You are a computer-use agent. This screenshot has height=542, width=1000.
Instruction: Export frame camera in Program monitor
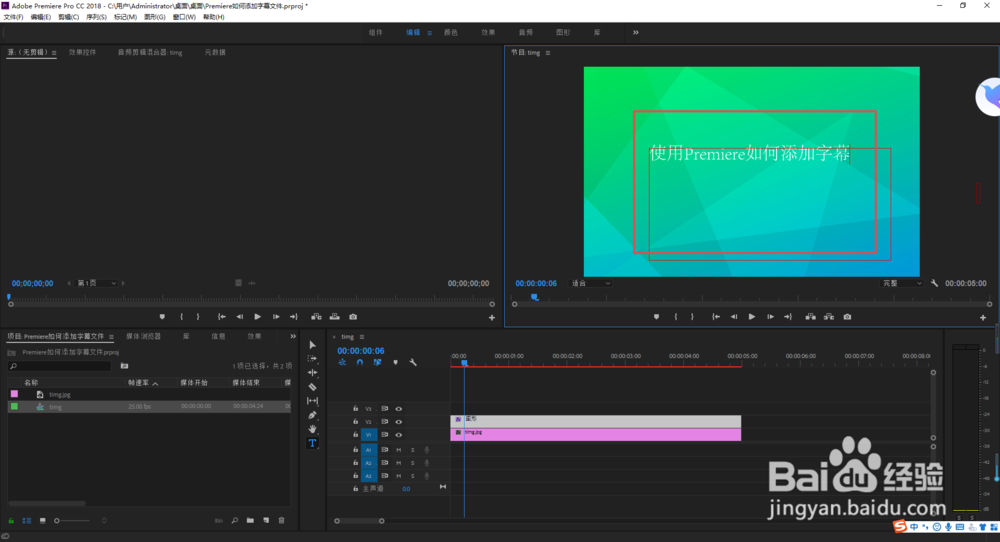(x=847, y=317)
